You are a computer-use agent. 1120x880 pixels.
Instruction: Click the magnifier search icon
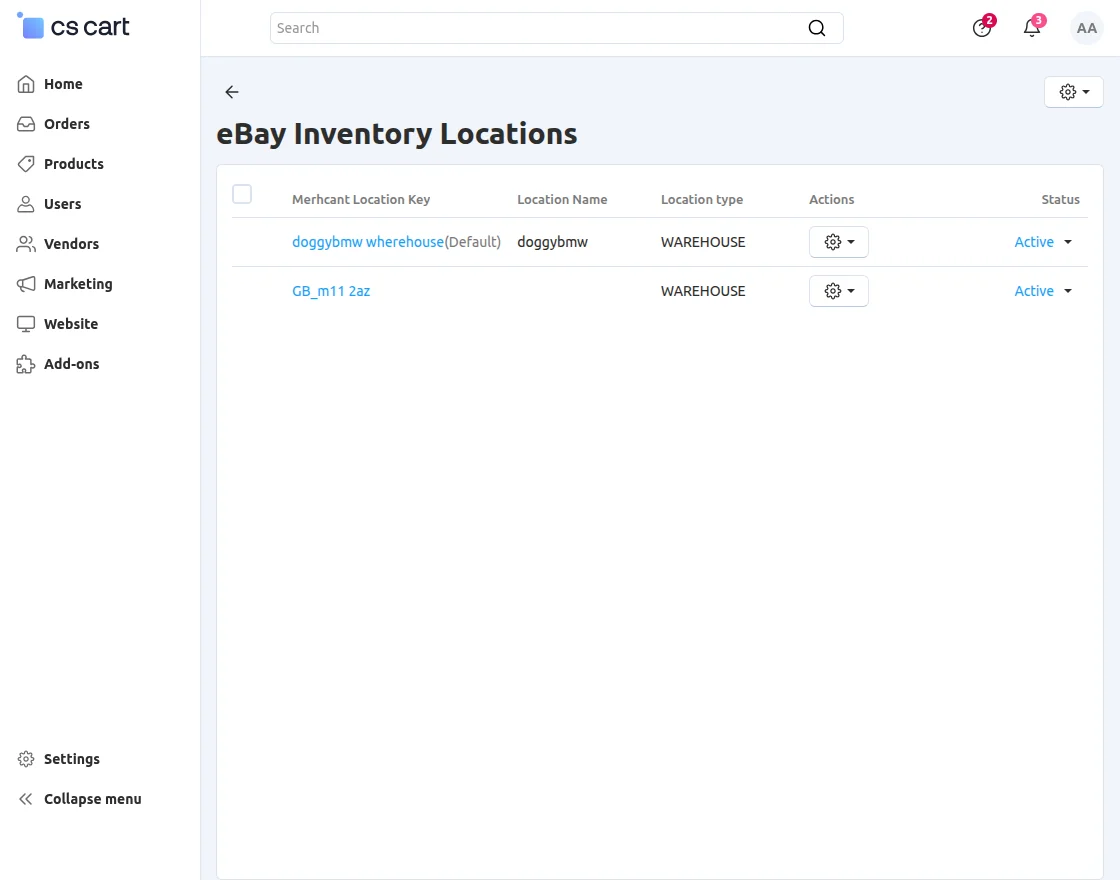point(816,28)
